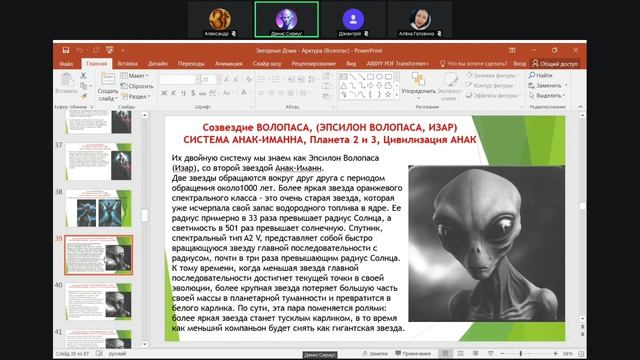The width and height of the screenshot is (640, 360).
Task: Open the Файл menu tab
Action: coord(66,64)
